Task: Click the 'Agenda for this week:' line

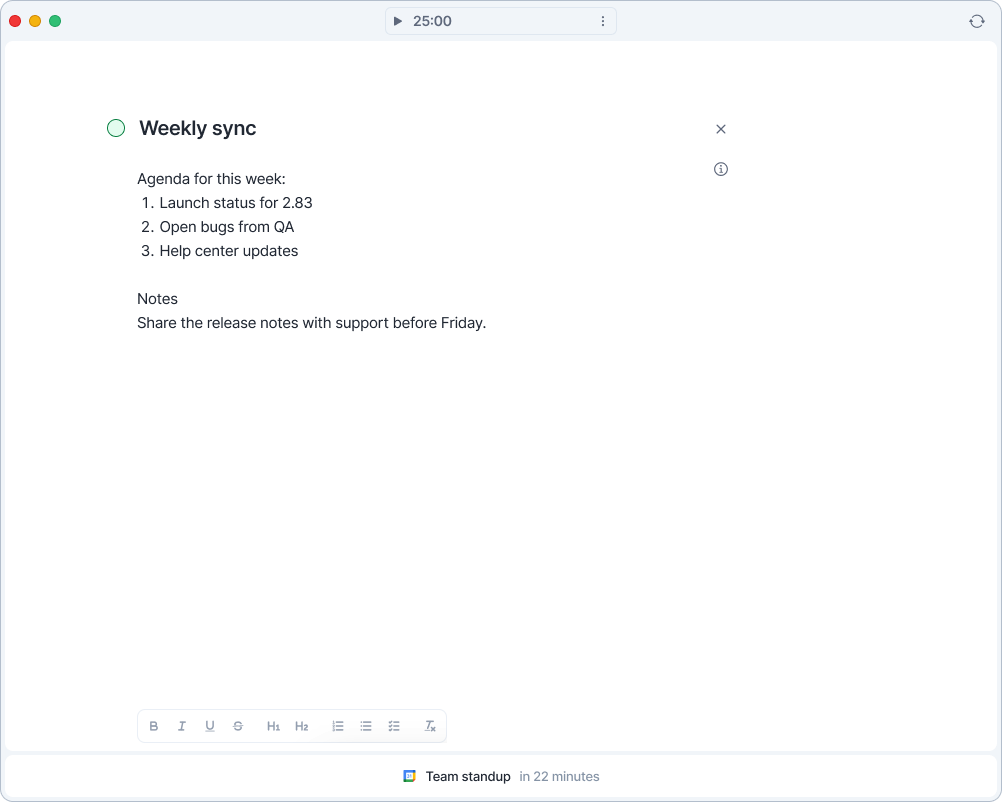Action: tap(212, 179)
